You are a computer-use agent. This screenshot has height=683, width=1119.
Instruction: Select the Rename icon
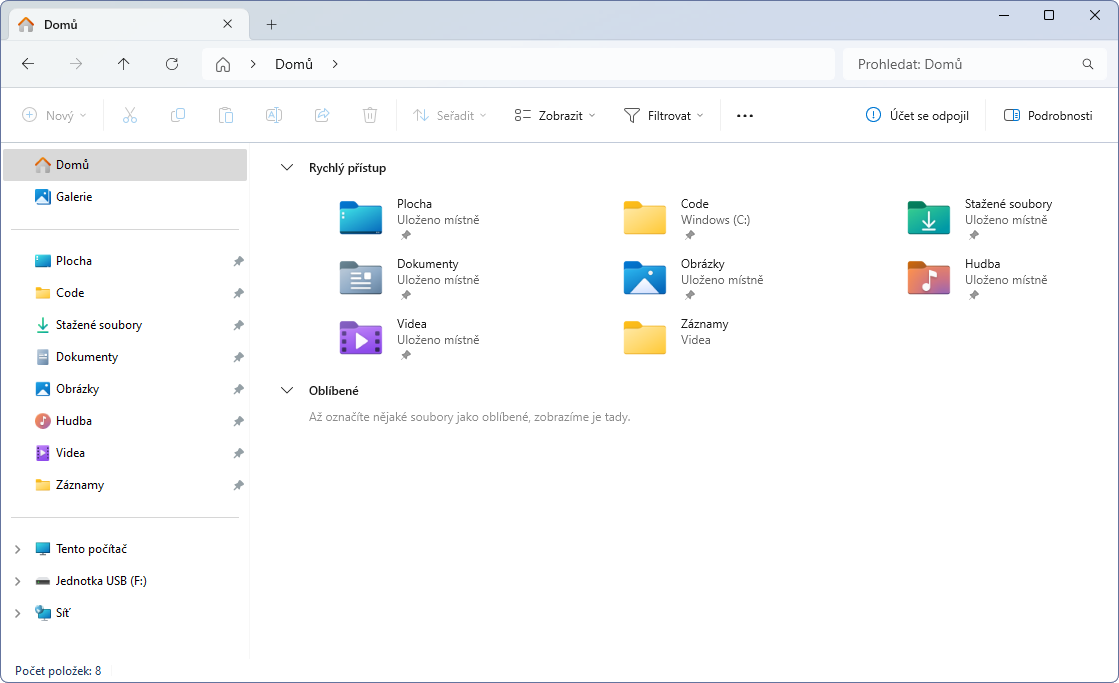[273, 115]
